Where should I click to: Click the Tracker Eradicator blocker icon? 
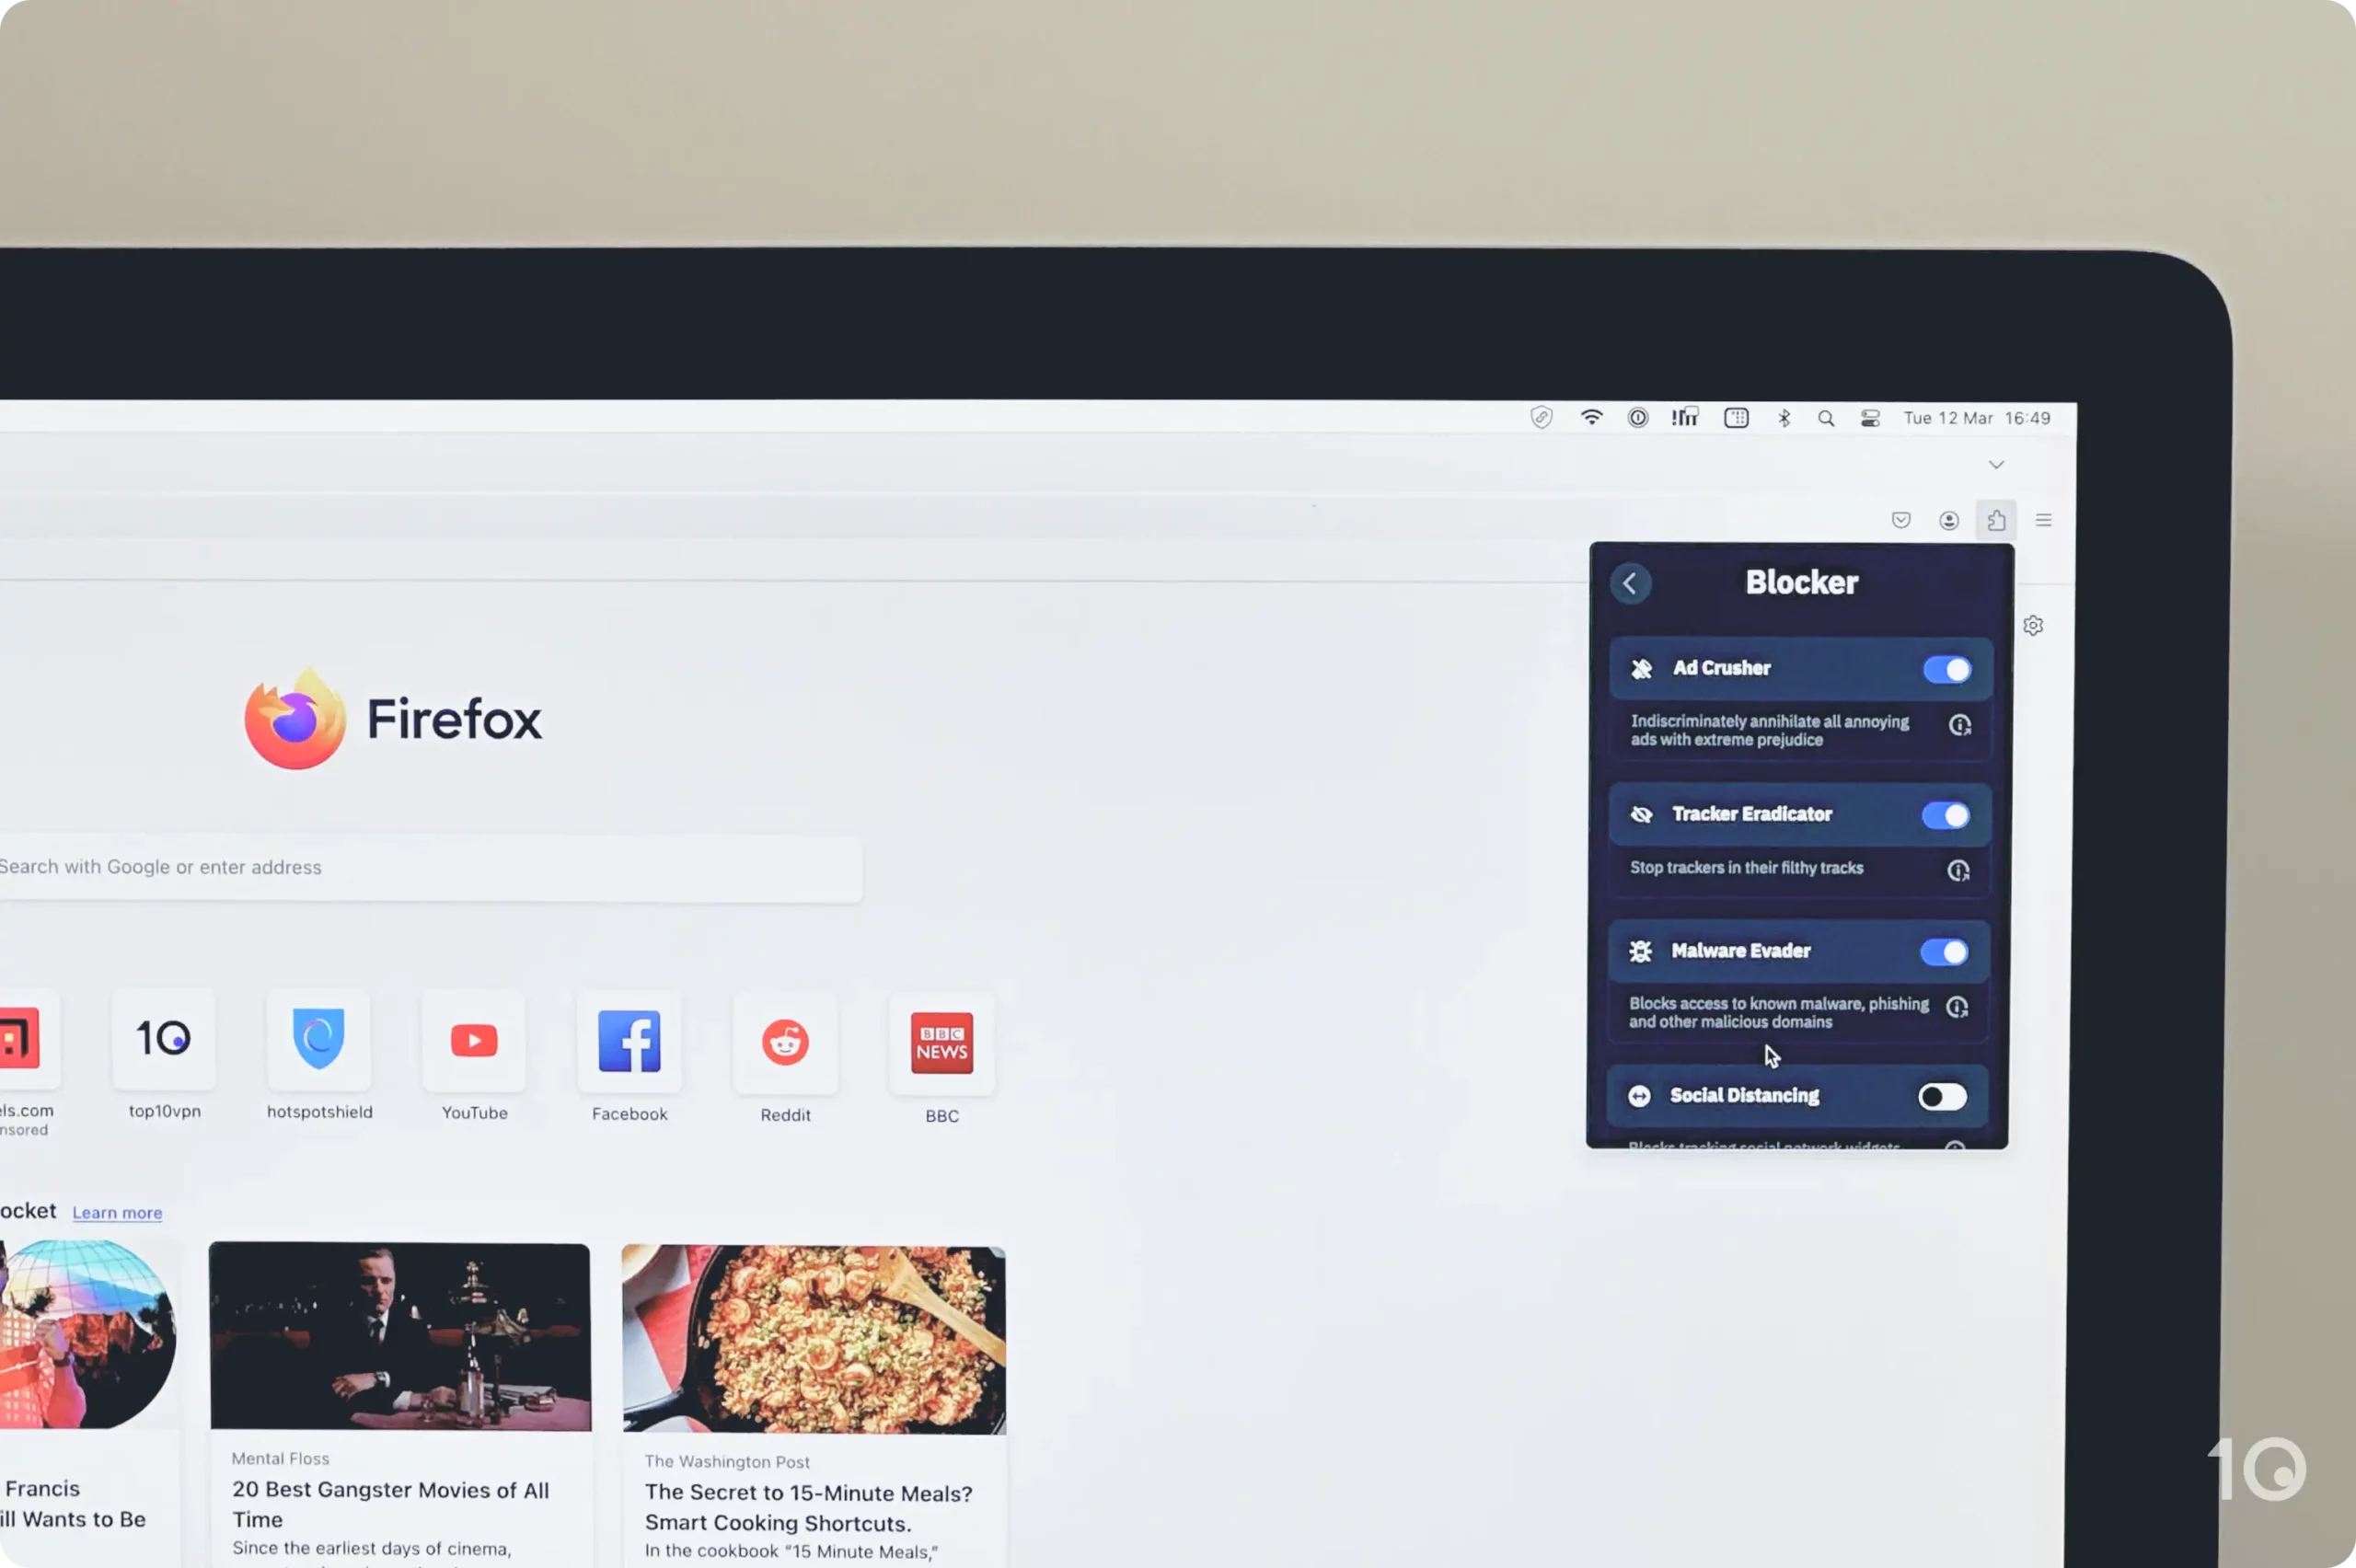coord(1640,813)
